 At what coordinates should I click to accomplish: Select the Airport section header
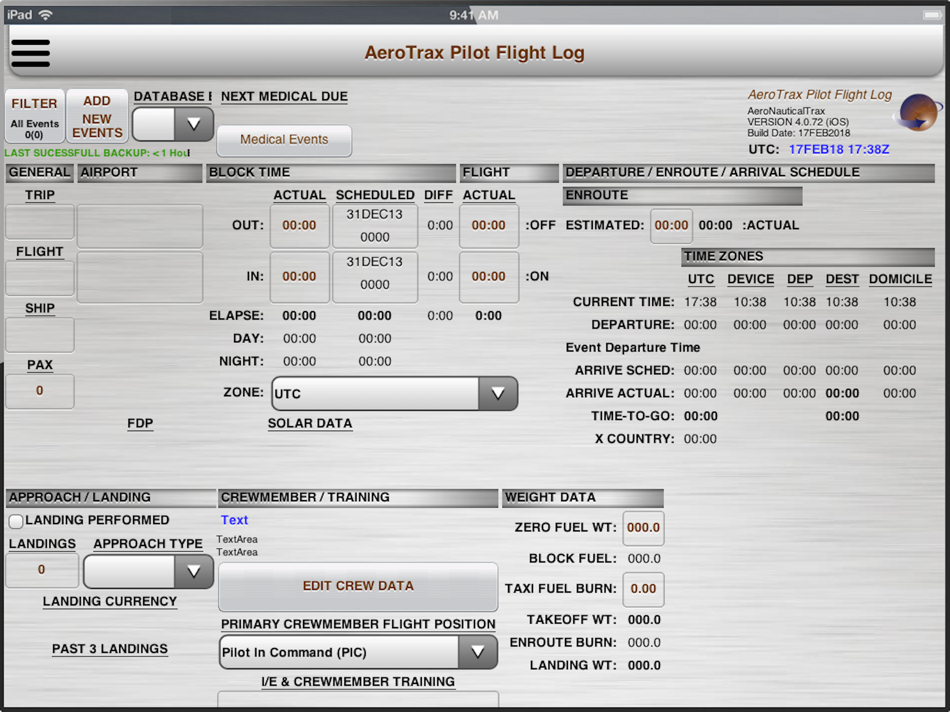140,173
